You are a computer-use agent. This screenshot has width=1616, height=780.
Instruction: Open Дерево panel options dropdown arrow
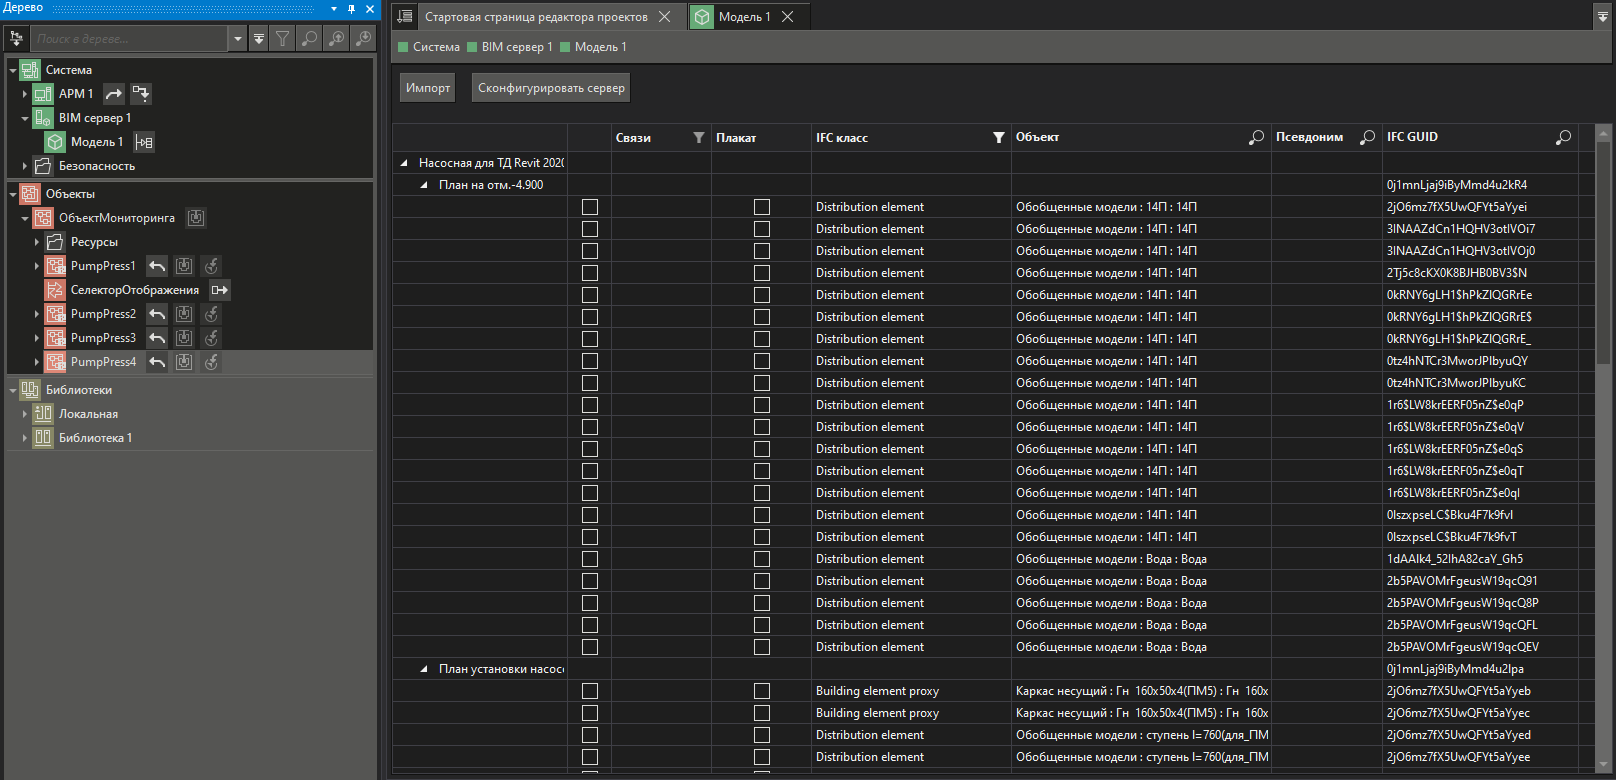[x=334, y=9]
